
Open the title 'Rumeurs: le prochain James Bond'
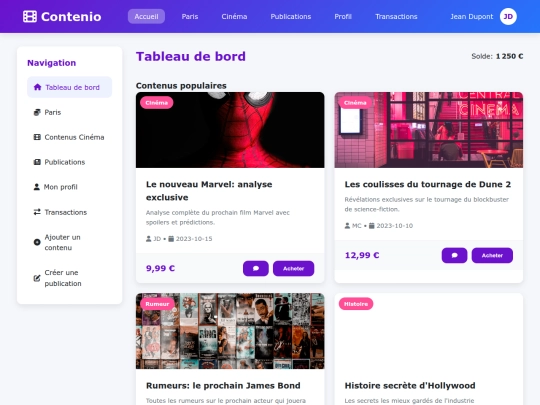pyautogui.click(x=223, y=385)
